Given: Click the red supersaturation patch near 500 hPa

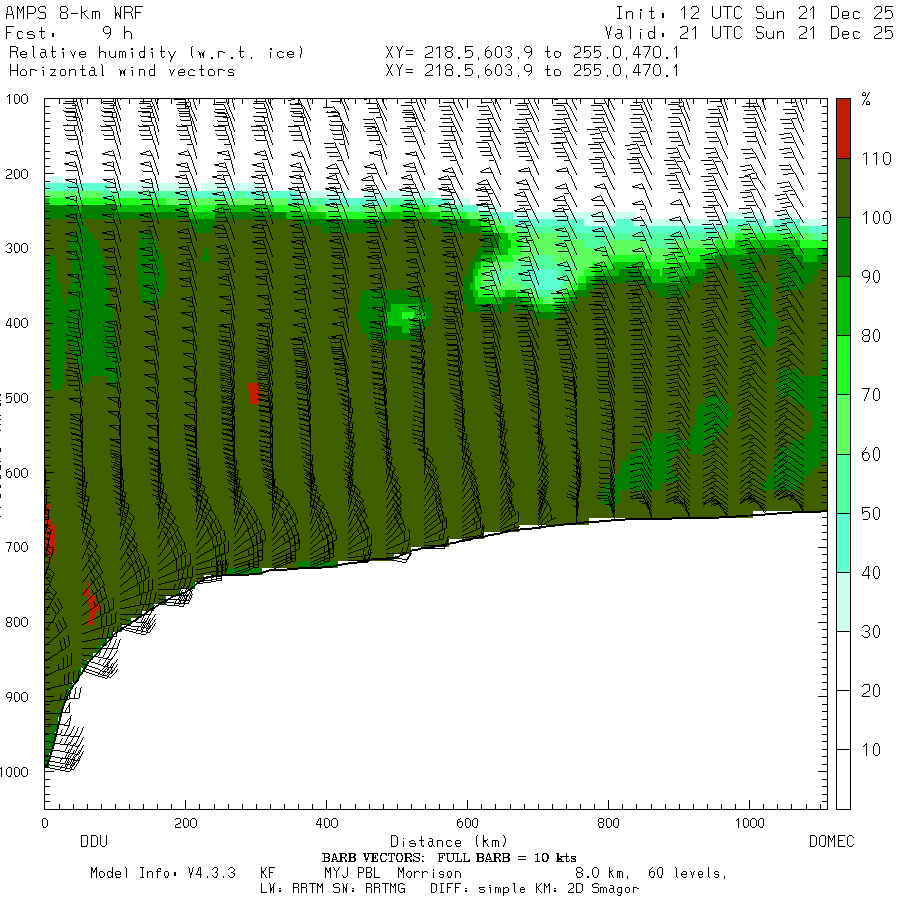Looking at the screenshot, I should click(254, 393).
